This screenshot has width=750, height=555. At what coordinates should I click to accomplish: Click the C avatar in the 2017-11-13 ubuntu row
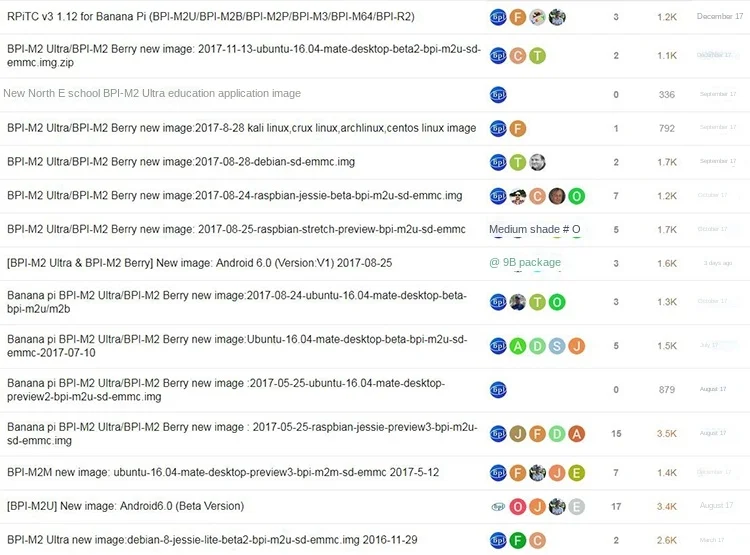[x=518, y=56]
